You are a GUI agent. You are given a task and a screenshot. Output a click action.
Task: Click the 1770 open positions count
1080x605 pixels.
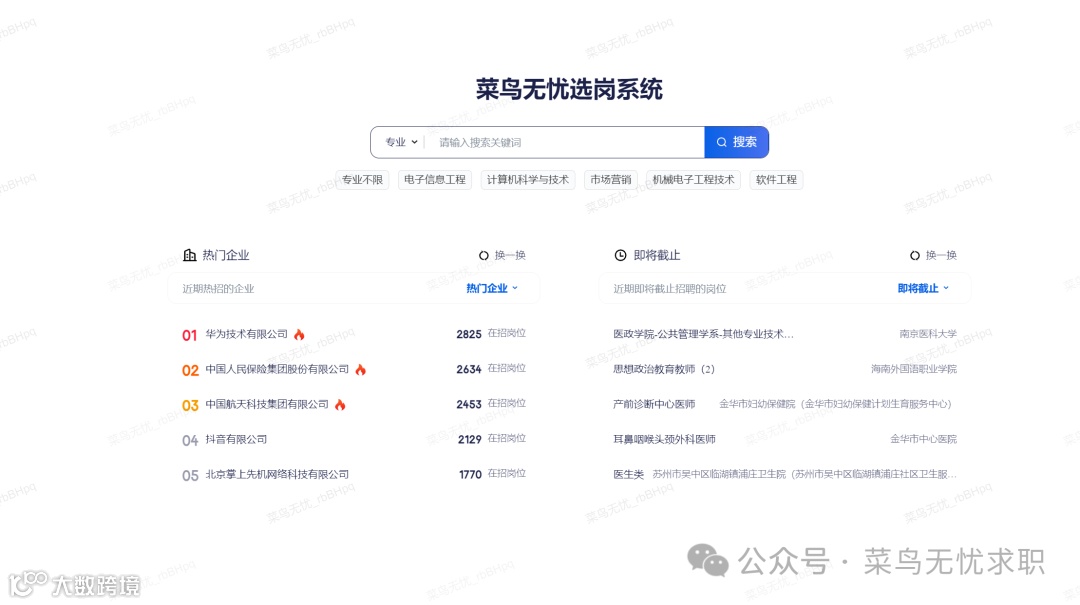pos(470,475)
